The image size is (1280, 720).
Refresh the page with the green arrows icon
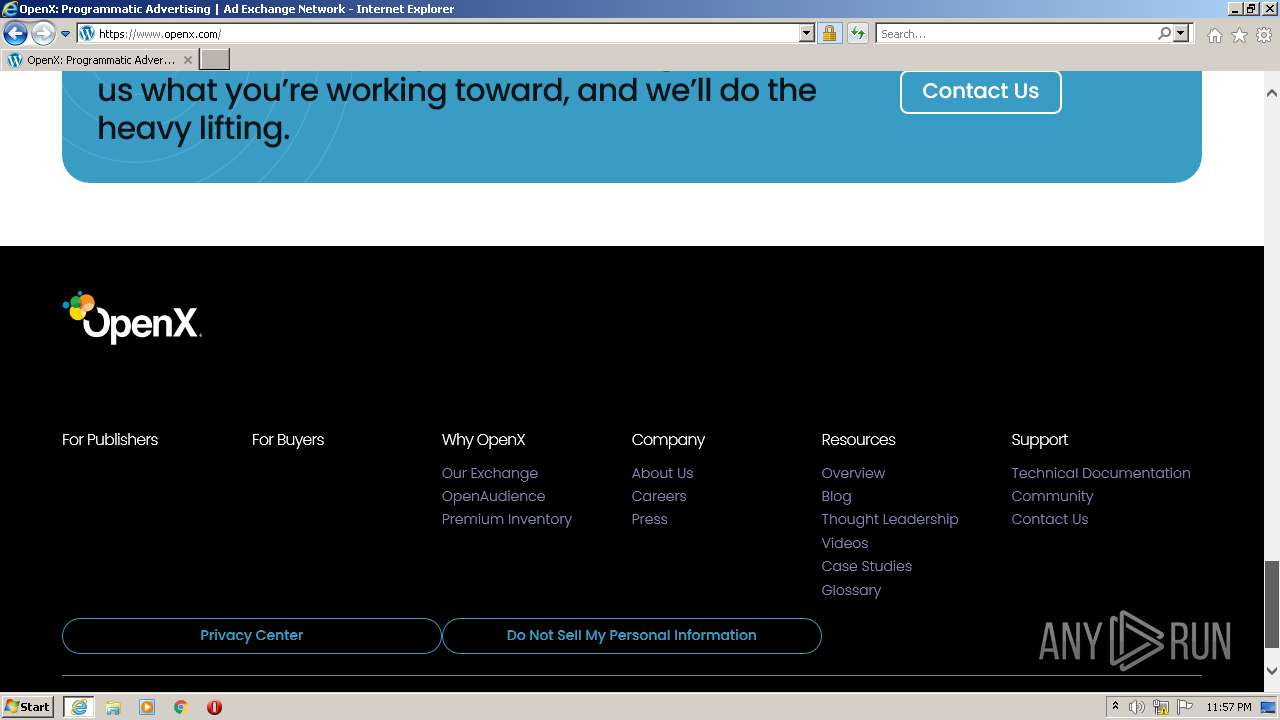pos(857,34)
